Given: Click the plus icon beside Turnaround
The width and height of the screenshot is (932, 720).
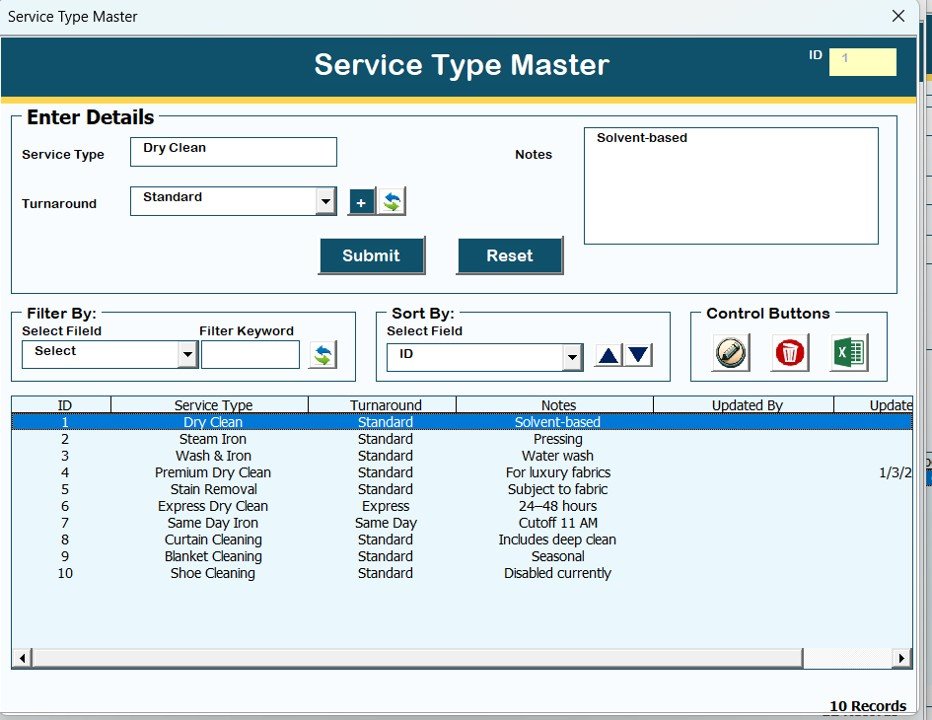Looking at the screenshot, I should (x=361, y=202).
